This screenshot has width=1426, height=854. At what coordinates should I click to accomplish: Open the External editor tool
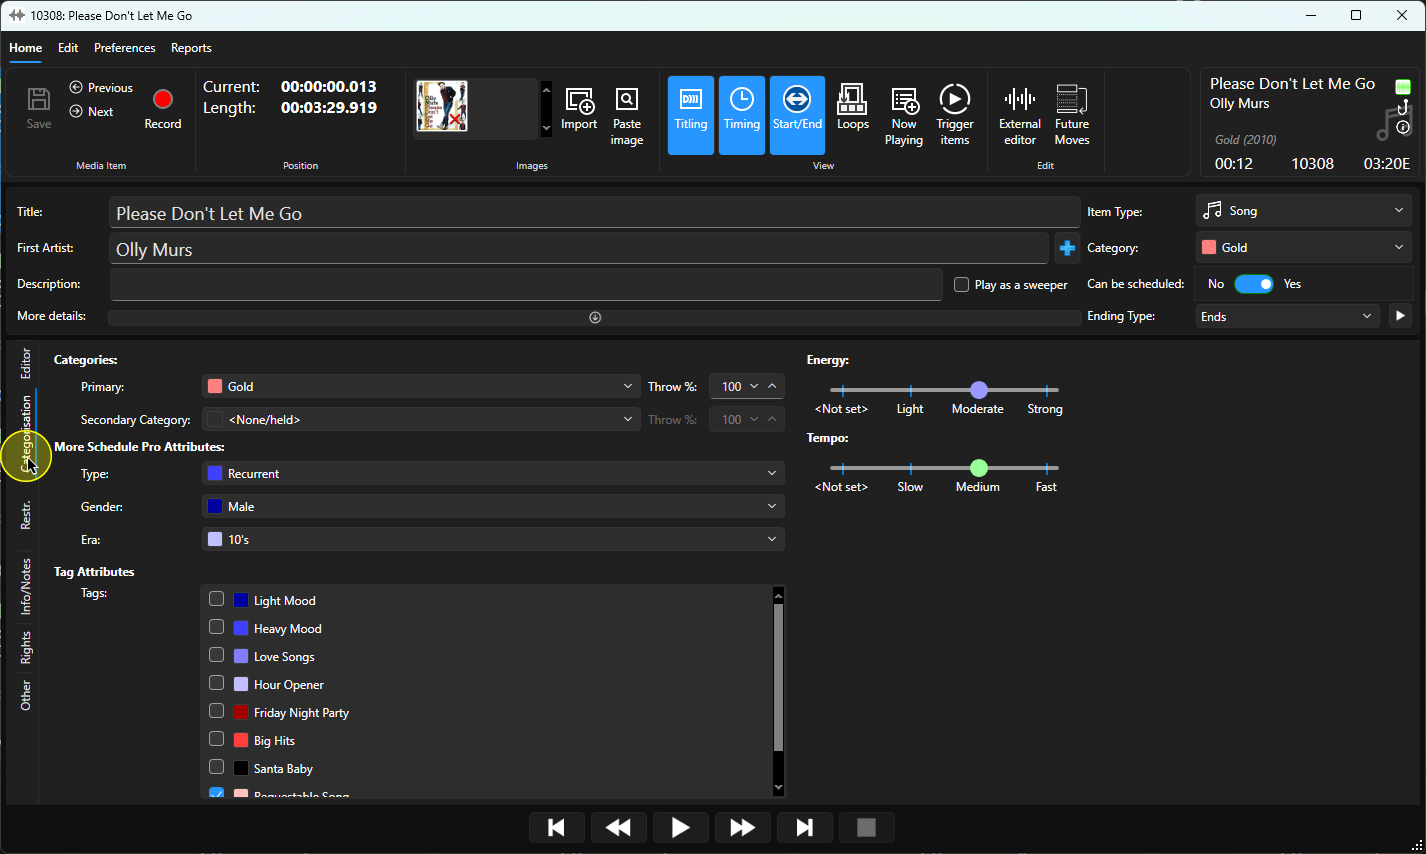point(1019,115)
